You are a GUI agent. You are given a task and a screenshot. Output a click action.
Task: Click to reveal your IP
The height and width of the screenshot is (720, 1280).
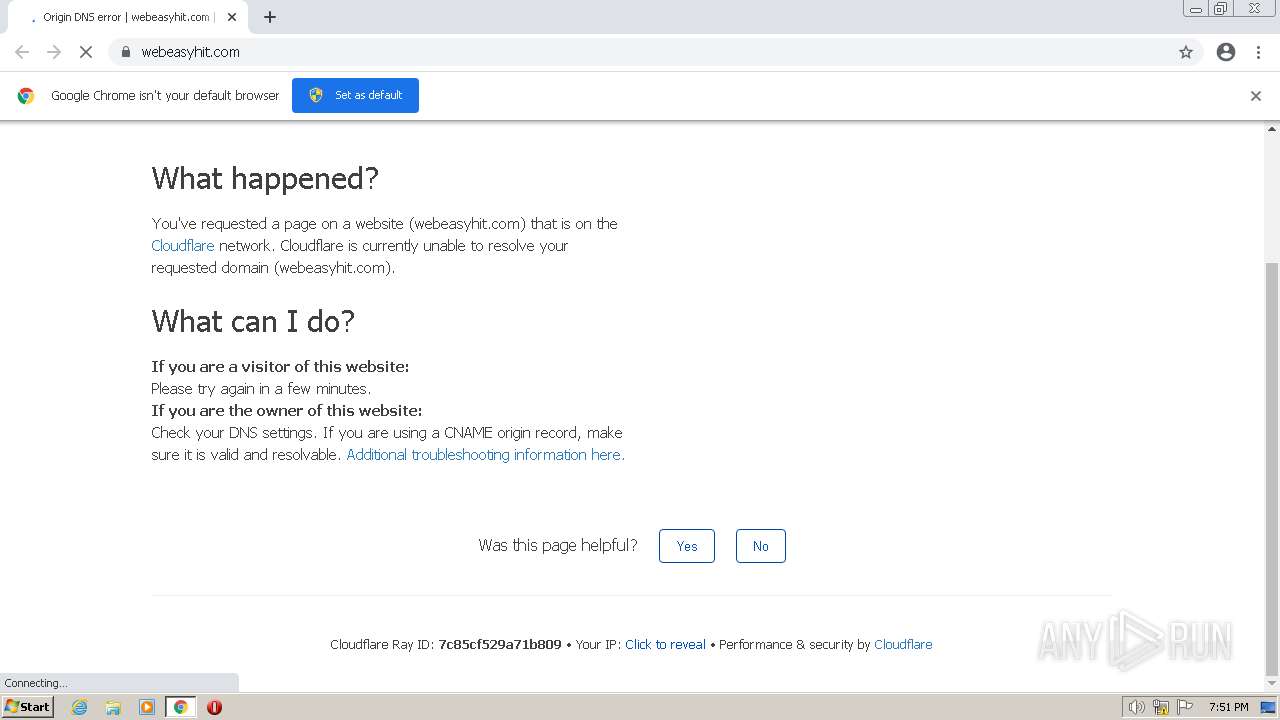coord(665,644)
